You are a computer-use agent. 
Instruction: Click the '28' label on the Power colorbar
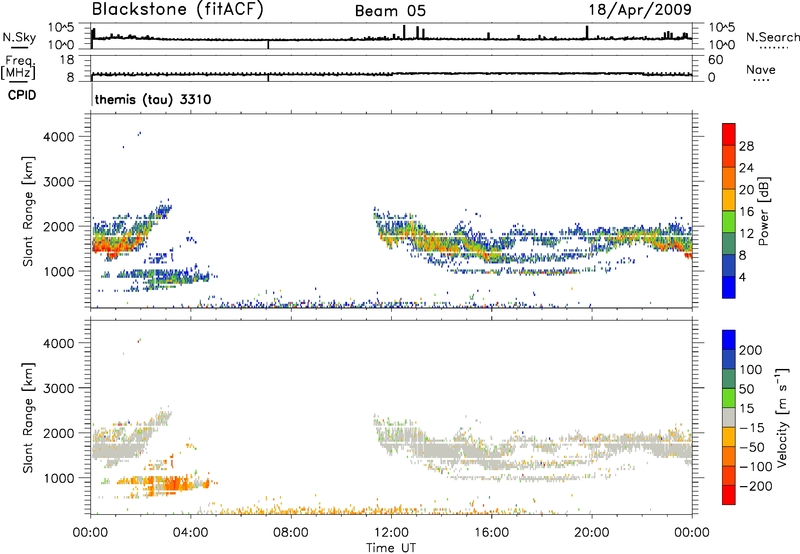point(746,146)
